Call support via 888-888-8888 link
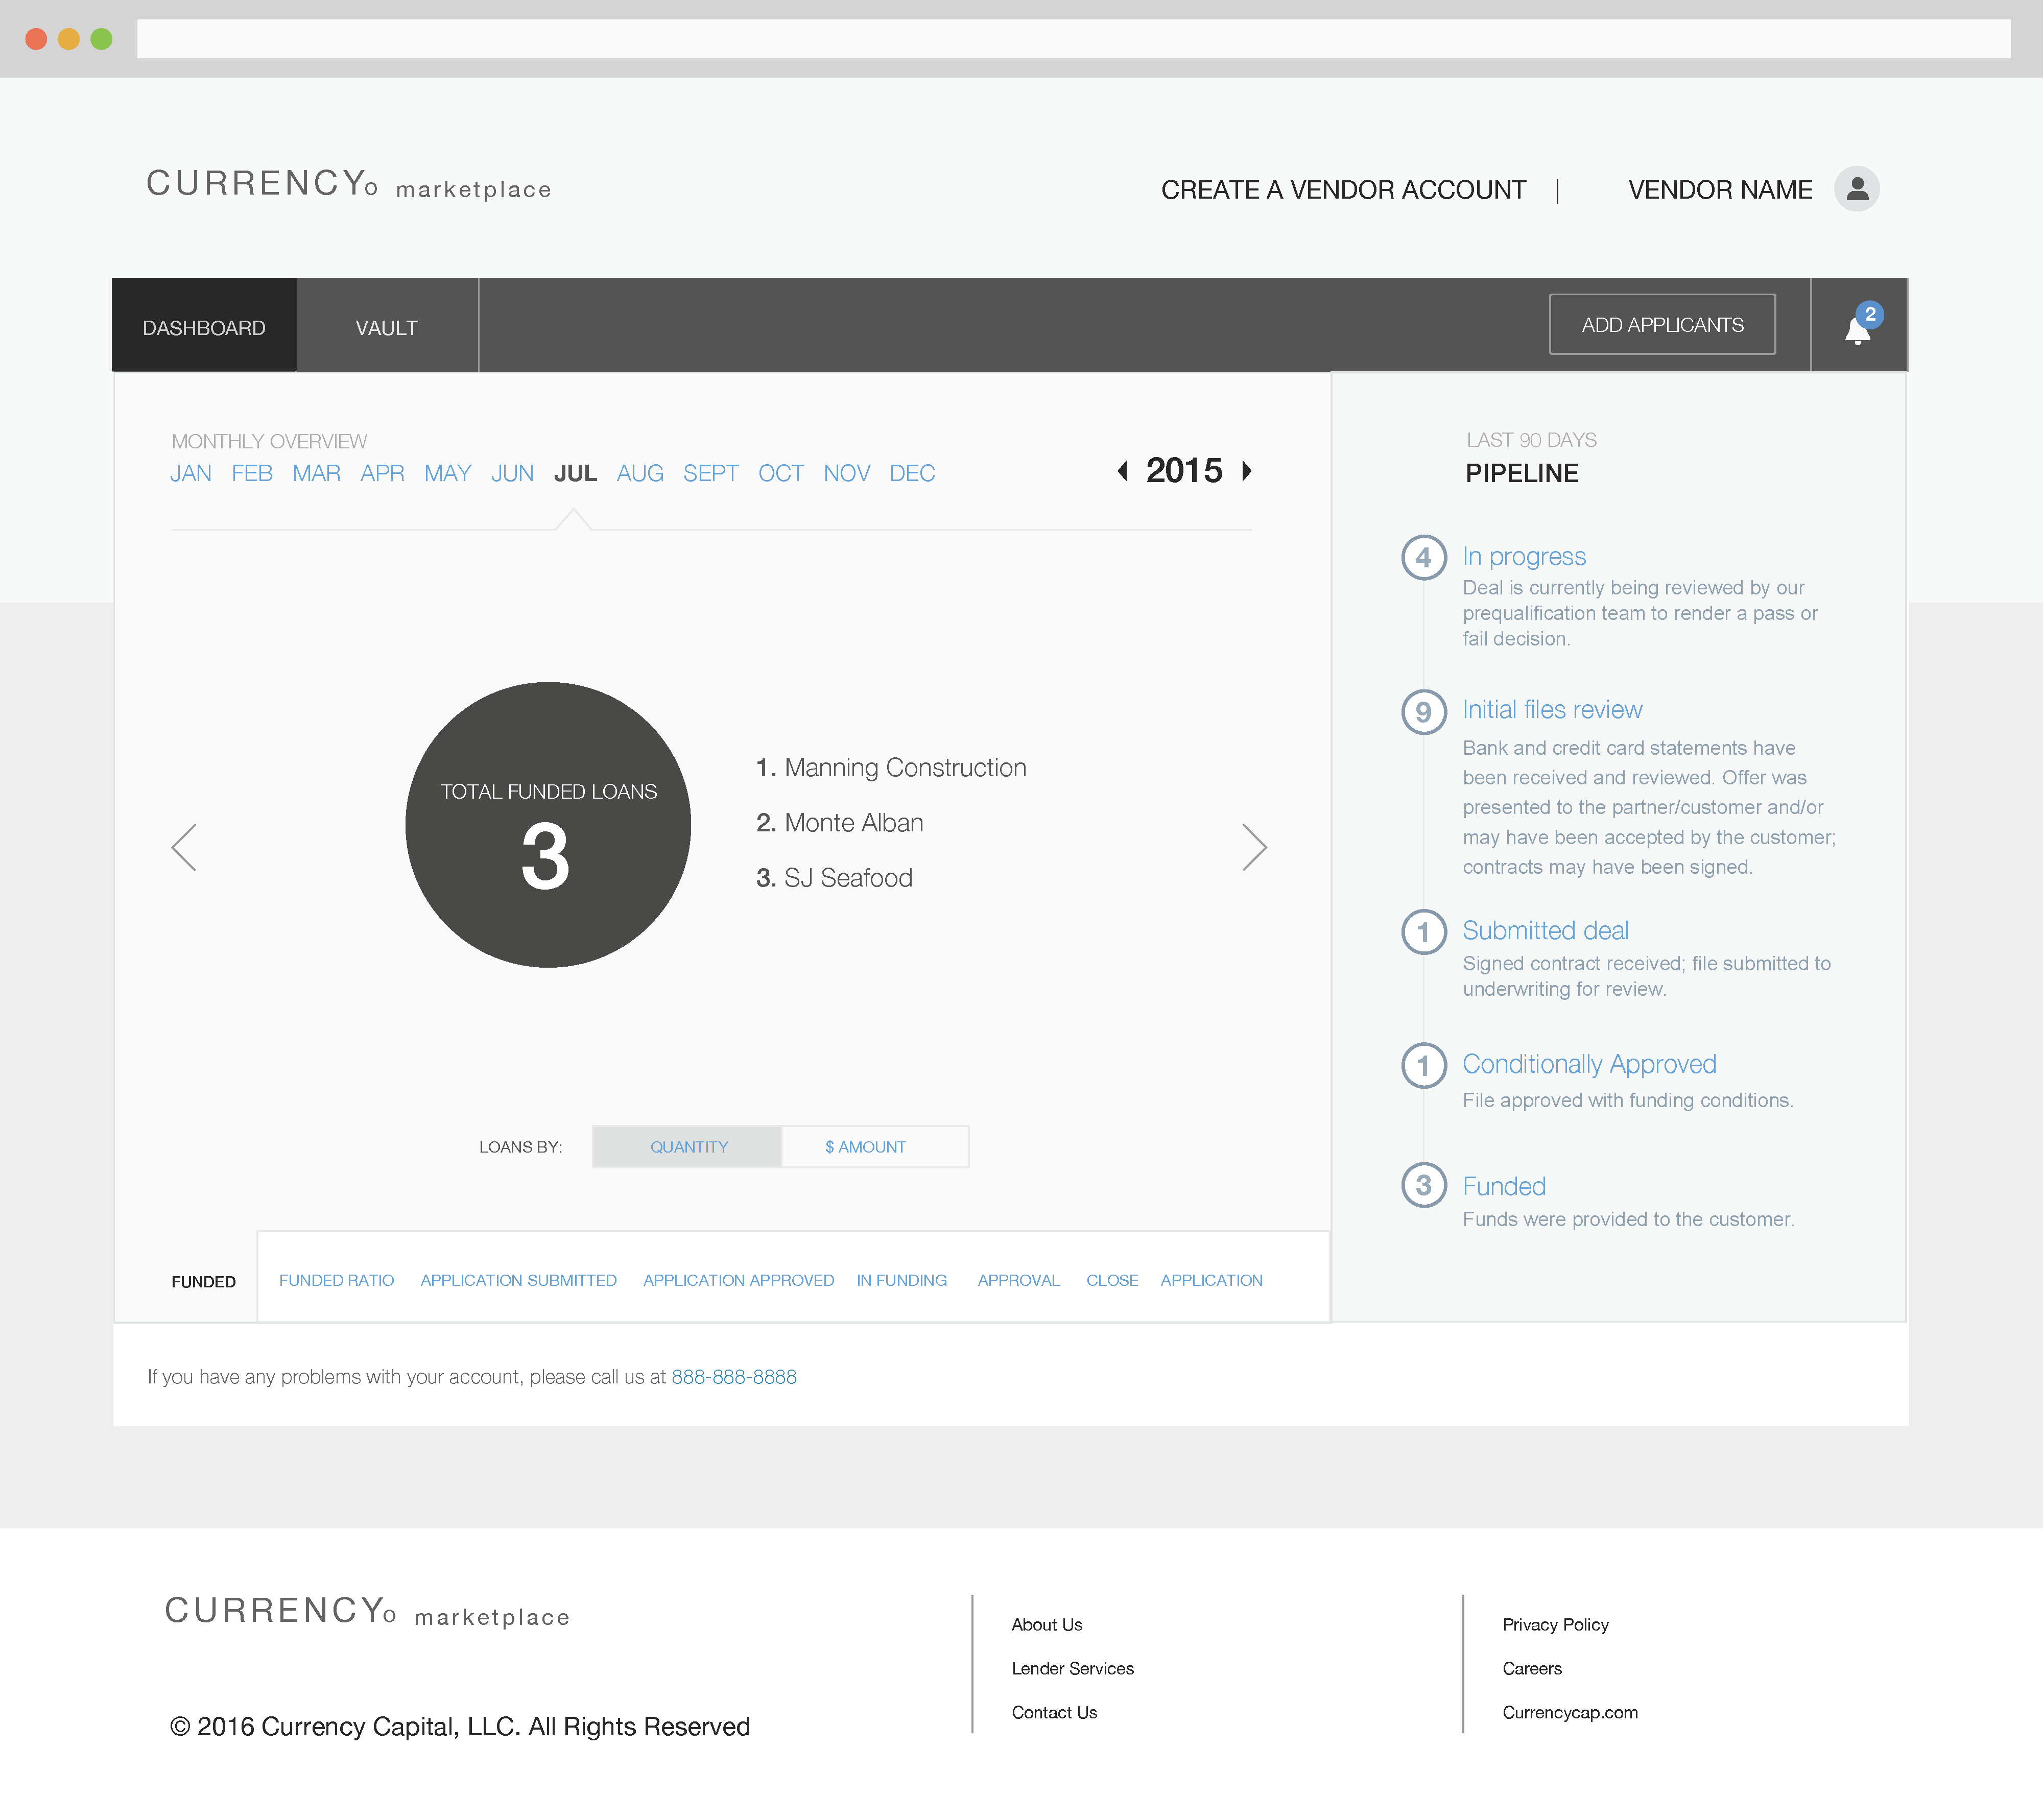Viewport: 2043px width, 1820px height. pos(734,1376)
